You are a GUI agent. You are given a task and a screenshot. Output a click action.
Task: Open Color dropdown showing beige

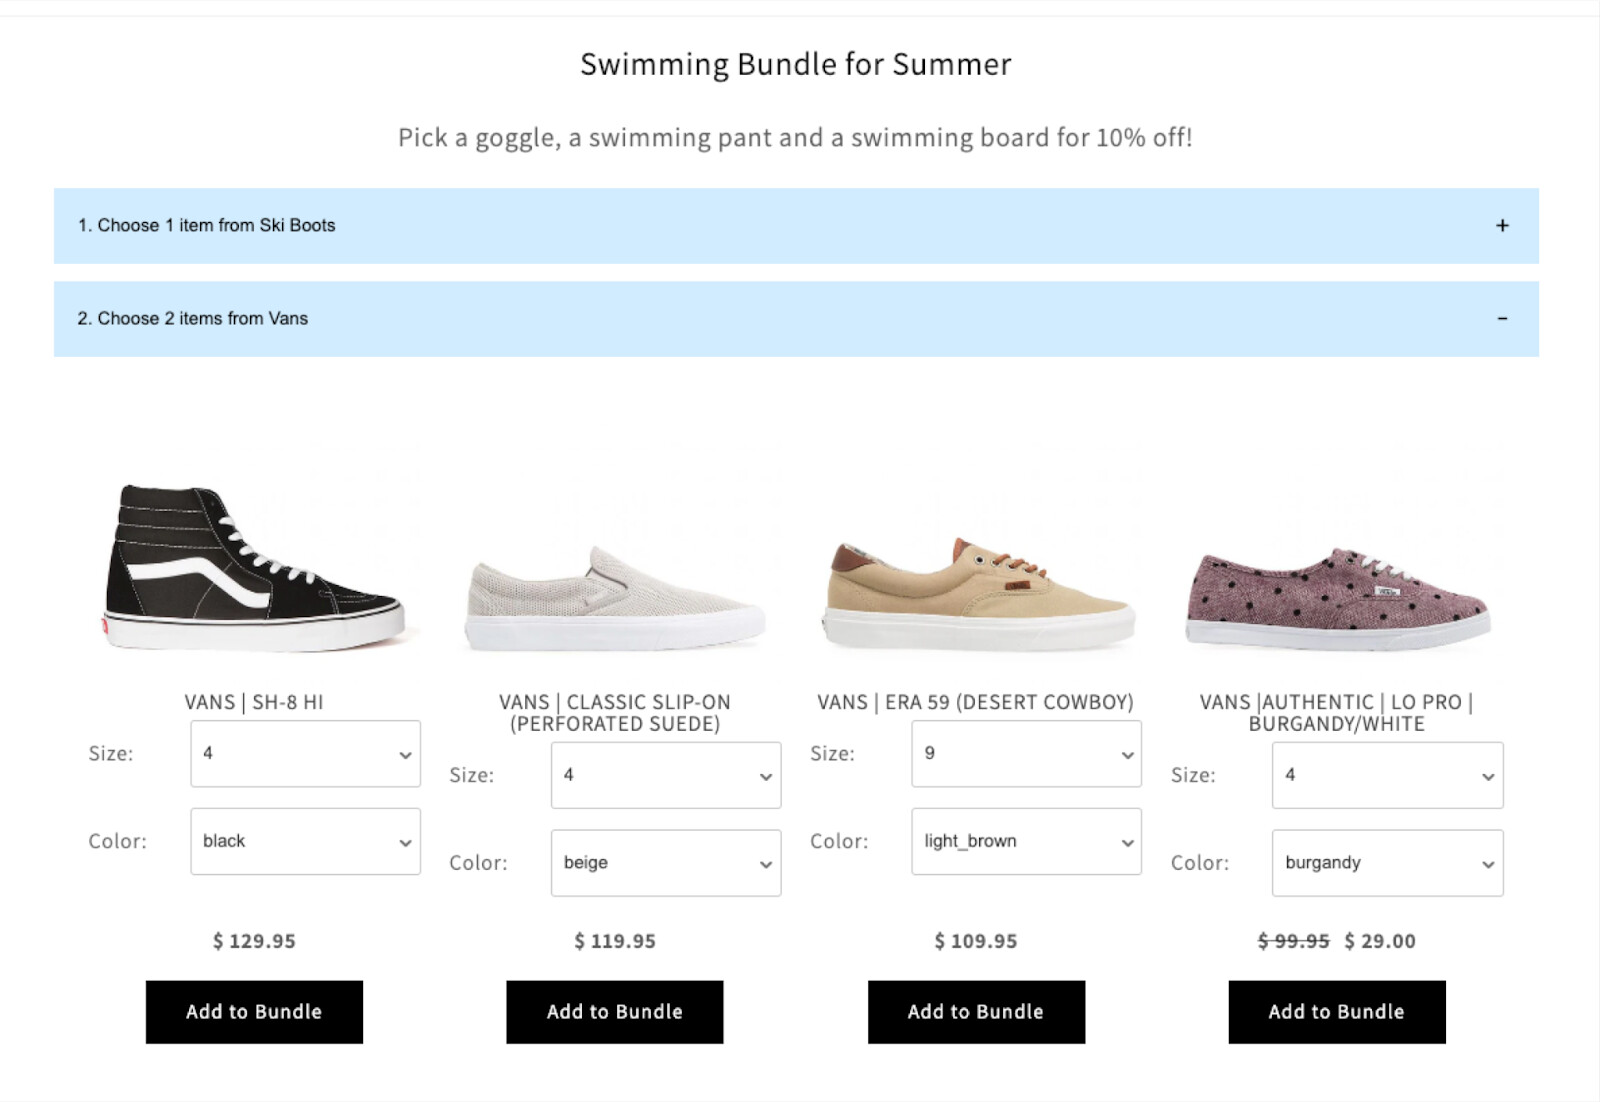(665, 863)
